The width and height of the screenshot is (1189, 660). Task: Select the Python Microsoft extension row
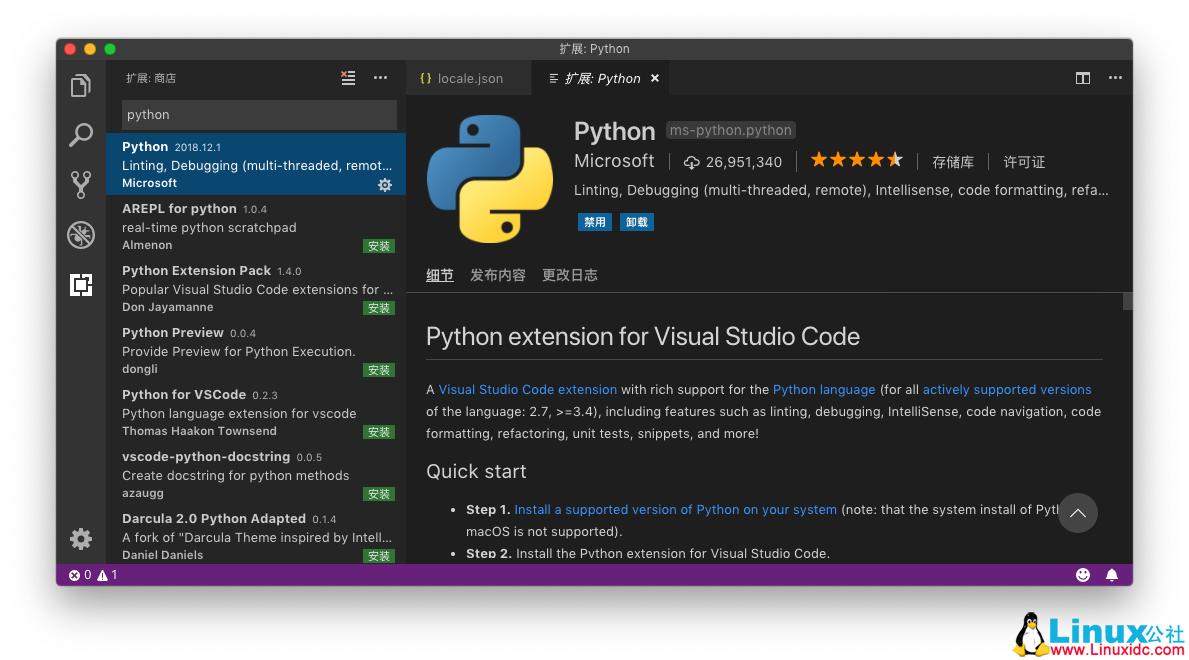point(256,164)
